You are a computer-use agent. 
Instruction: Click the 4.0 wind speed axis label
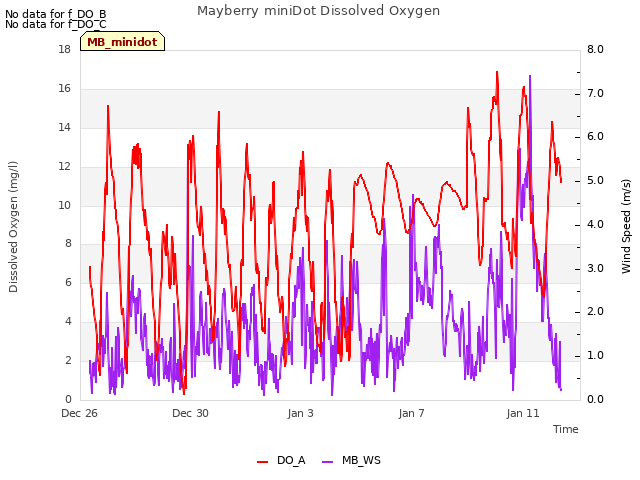(x=596, y=224)
